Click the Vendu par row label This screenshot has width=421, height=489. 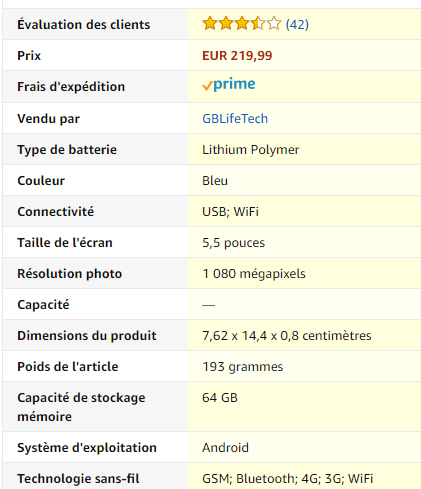pos(49,119)
